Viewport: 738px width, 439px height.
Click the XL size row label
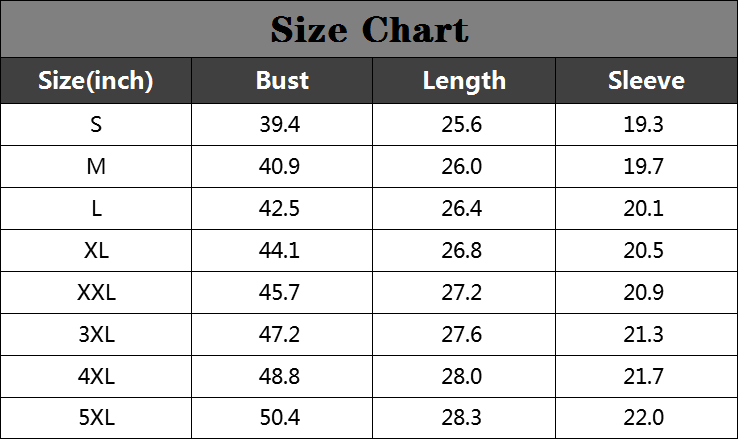coord(96,250)
